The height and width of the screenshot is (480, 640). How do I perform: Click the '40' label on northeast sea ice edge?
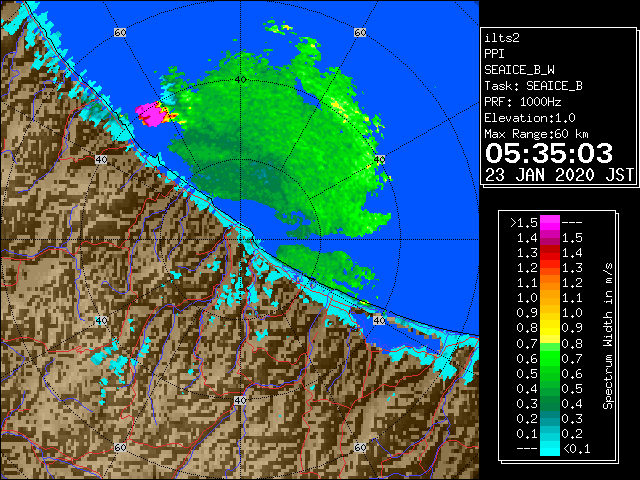(380, 160)
